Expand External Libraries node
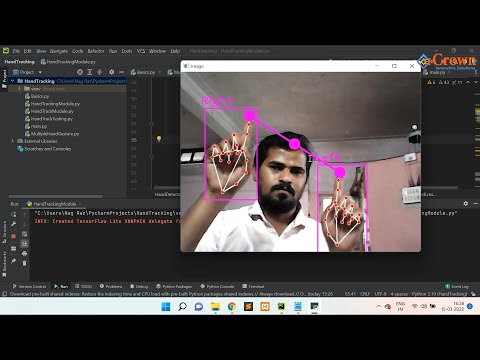The height and width of the screenshot is (360, 480). pos(13,141)
